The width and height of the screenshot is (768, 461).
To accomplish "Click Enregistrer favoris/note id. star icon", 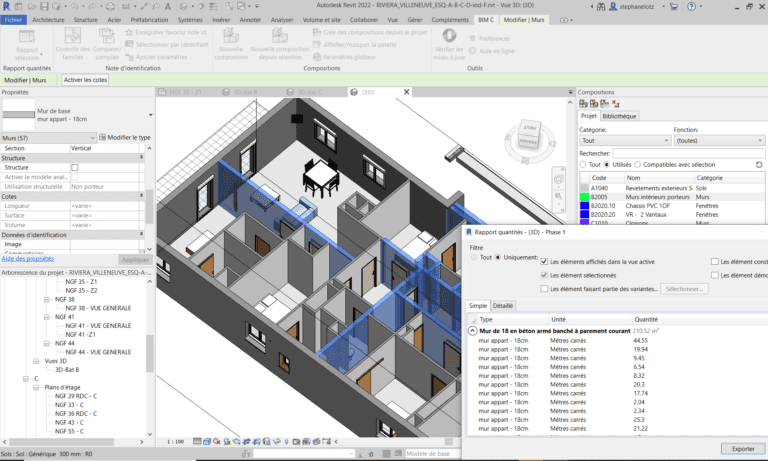I will [x=129, y=32].
